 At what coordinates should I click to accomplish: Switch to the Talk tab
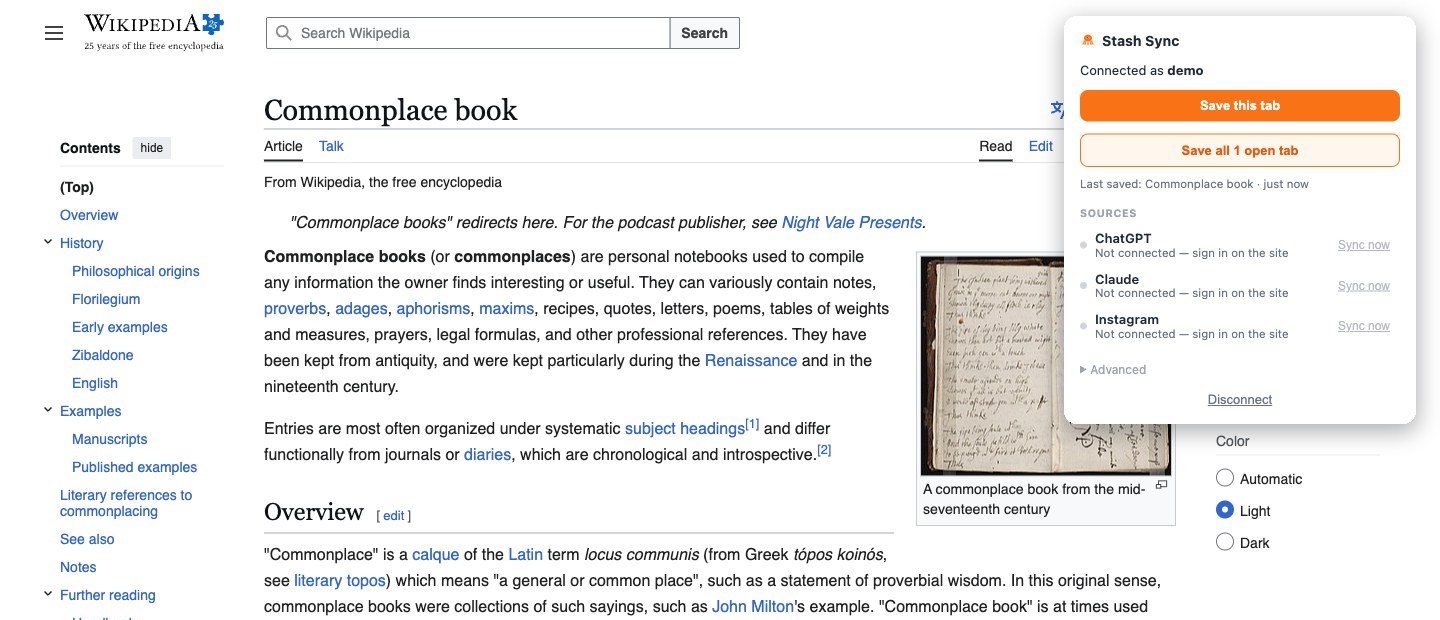point(331,146)
